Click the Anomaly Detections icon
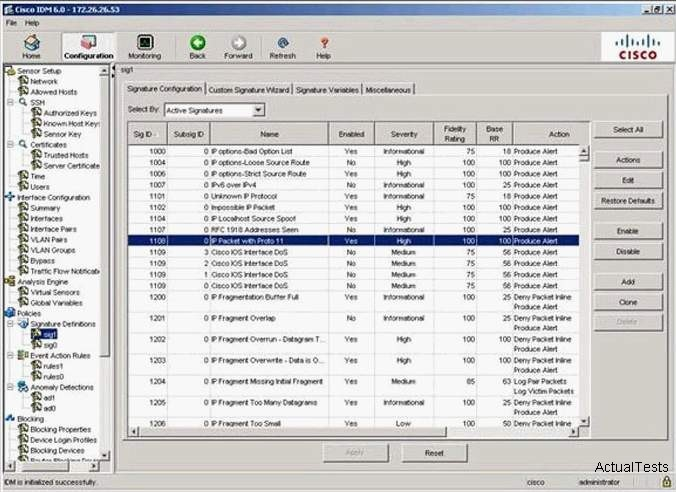The image size is (676, 492). point(23,386)
